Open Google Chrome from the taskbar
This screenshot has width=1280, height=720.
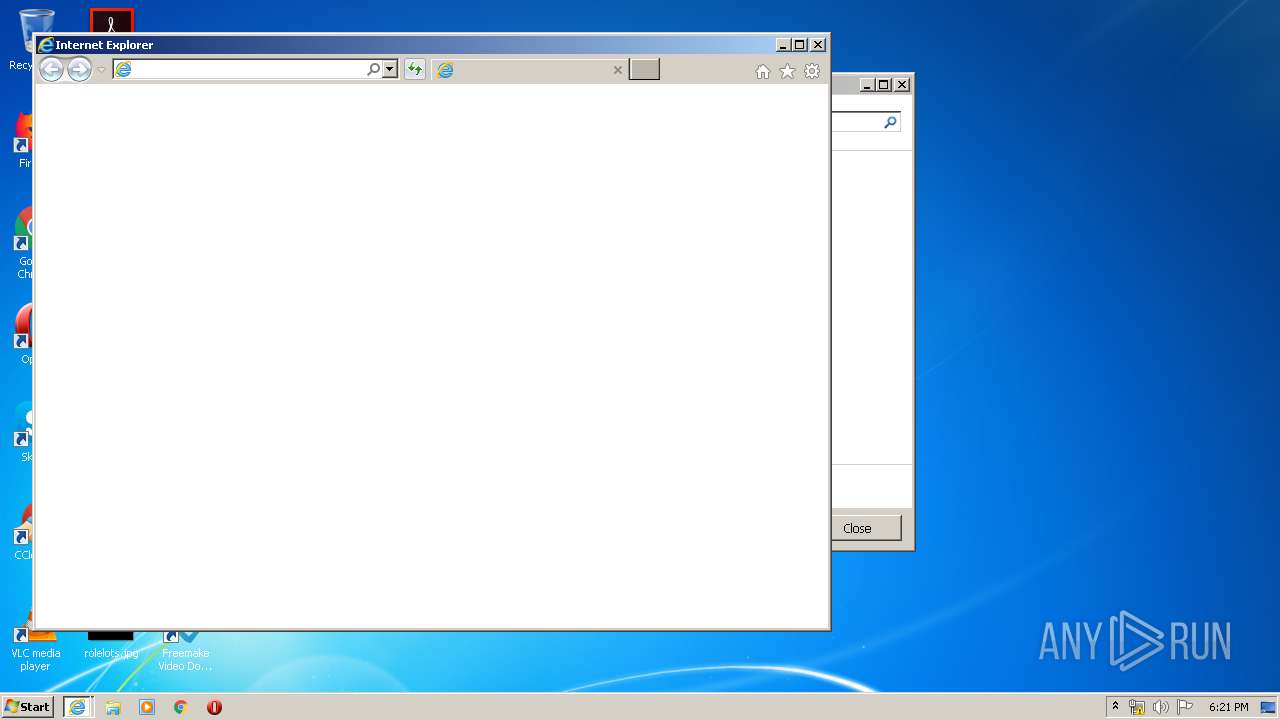click(x=181, y=707)
